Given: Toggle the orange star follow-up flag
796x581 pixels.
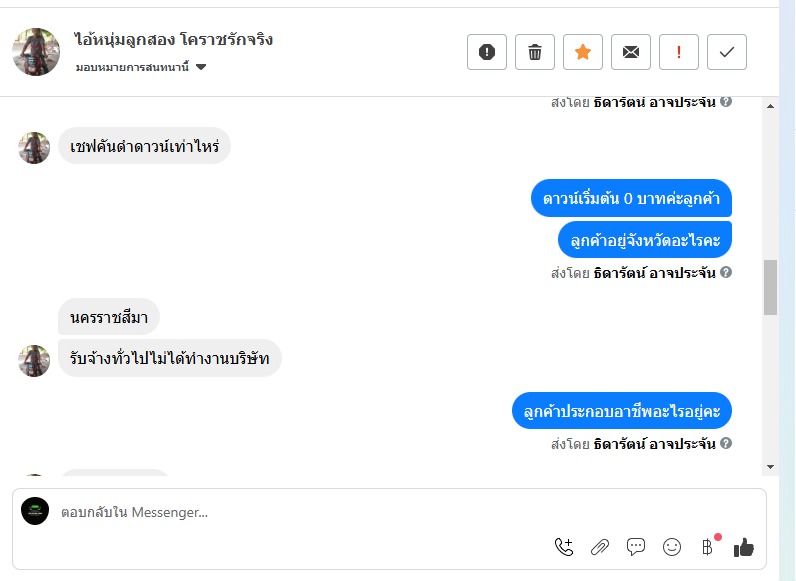Looking at the screenshot, I should [583, 52].
